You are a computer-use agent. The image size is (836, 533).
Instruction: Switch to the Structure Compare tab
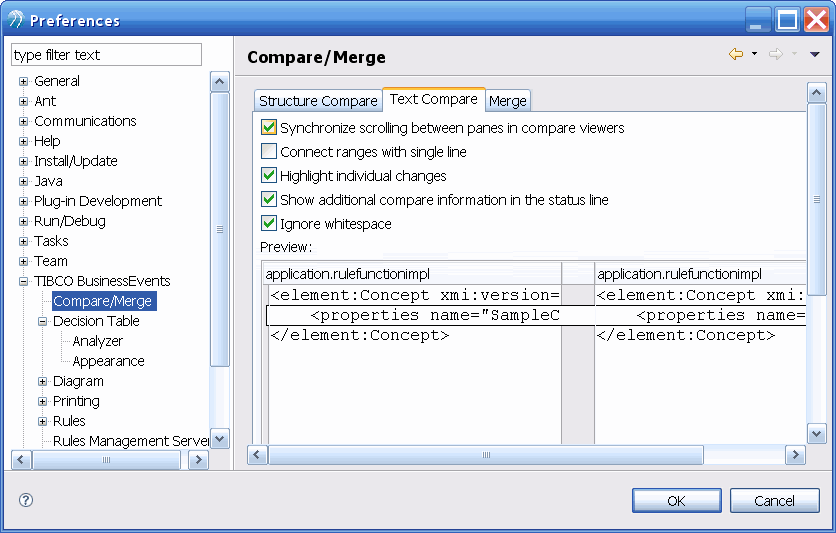click(x=318, y=101)
